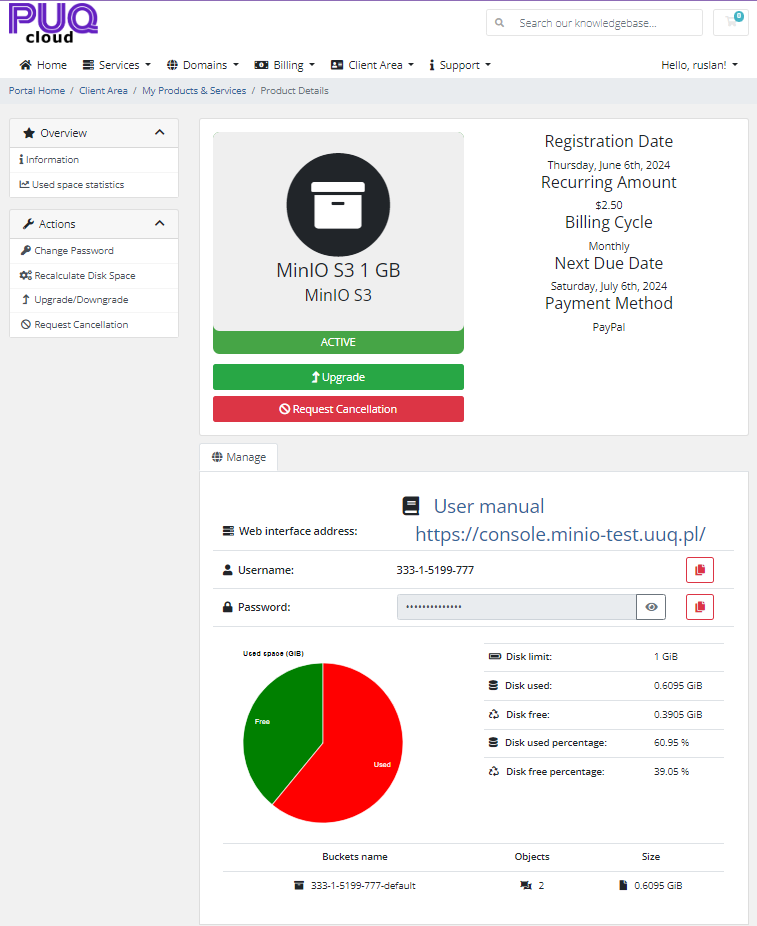Viewport: 757px width, 926px height.
Task: Go to Home in the navigation bar
Action: click(43, 65)
